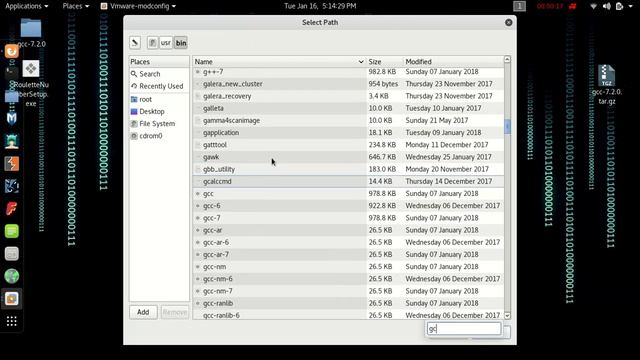Click the file list scrollbar thumb
The image size is (640, 360).
click(x=507, y=126)
